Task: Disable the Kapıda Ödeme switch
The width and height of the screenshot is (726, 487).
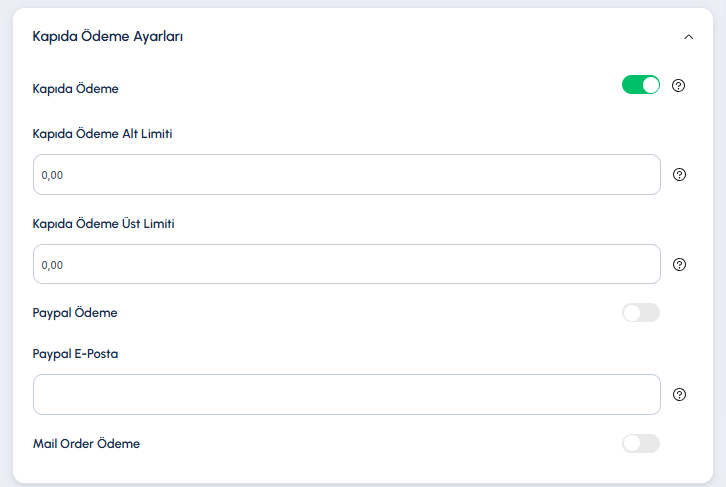Action: point(641,85)
